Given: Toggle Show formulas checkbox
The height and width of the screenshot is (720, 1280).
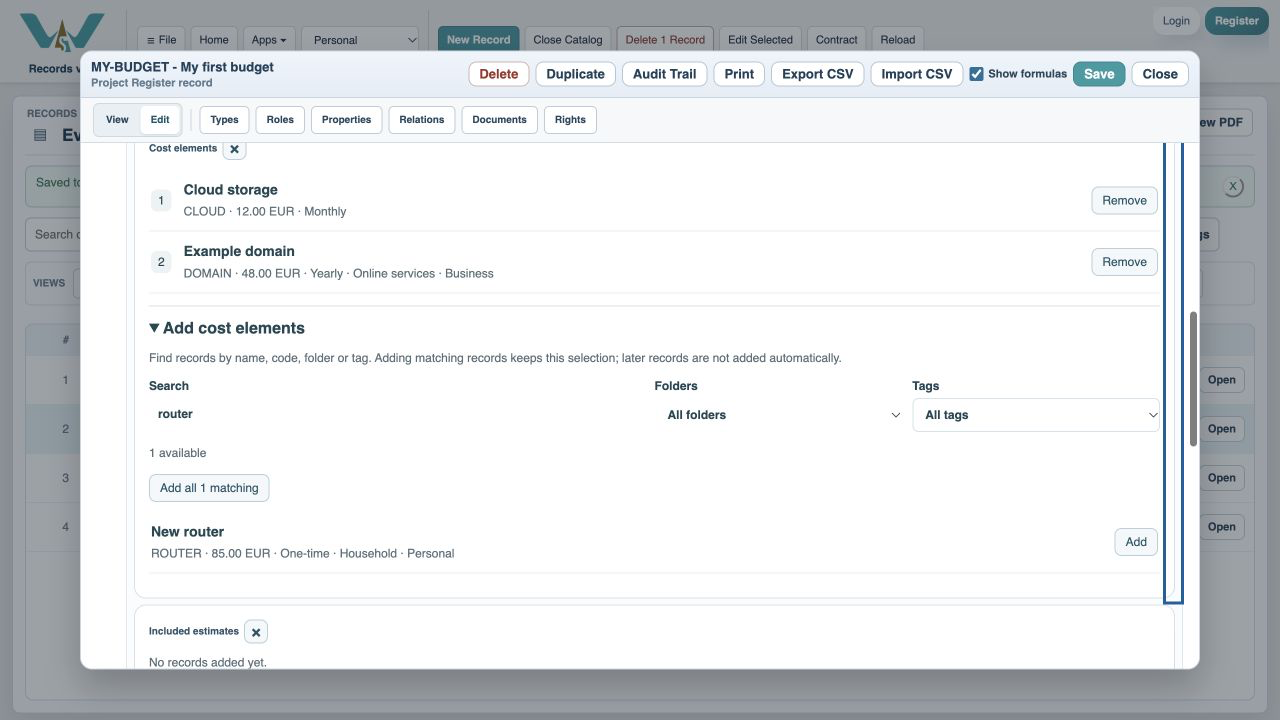Looking at the screenshot, I should click(976, 74).
